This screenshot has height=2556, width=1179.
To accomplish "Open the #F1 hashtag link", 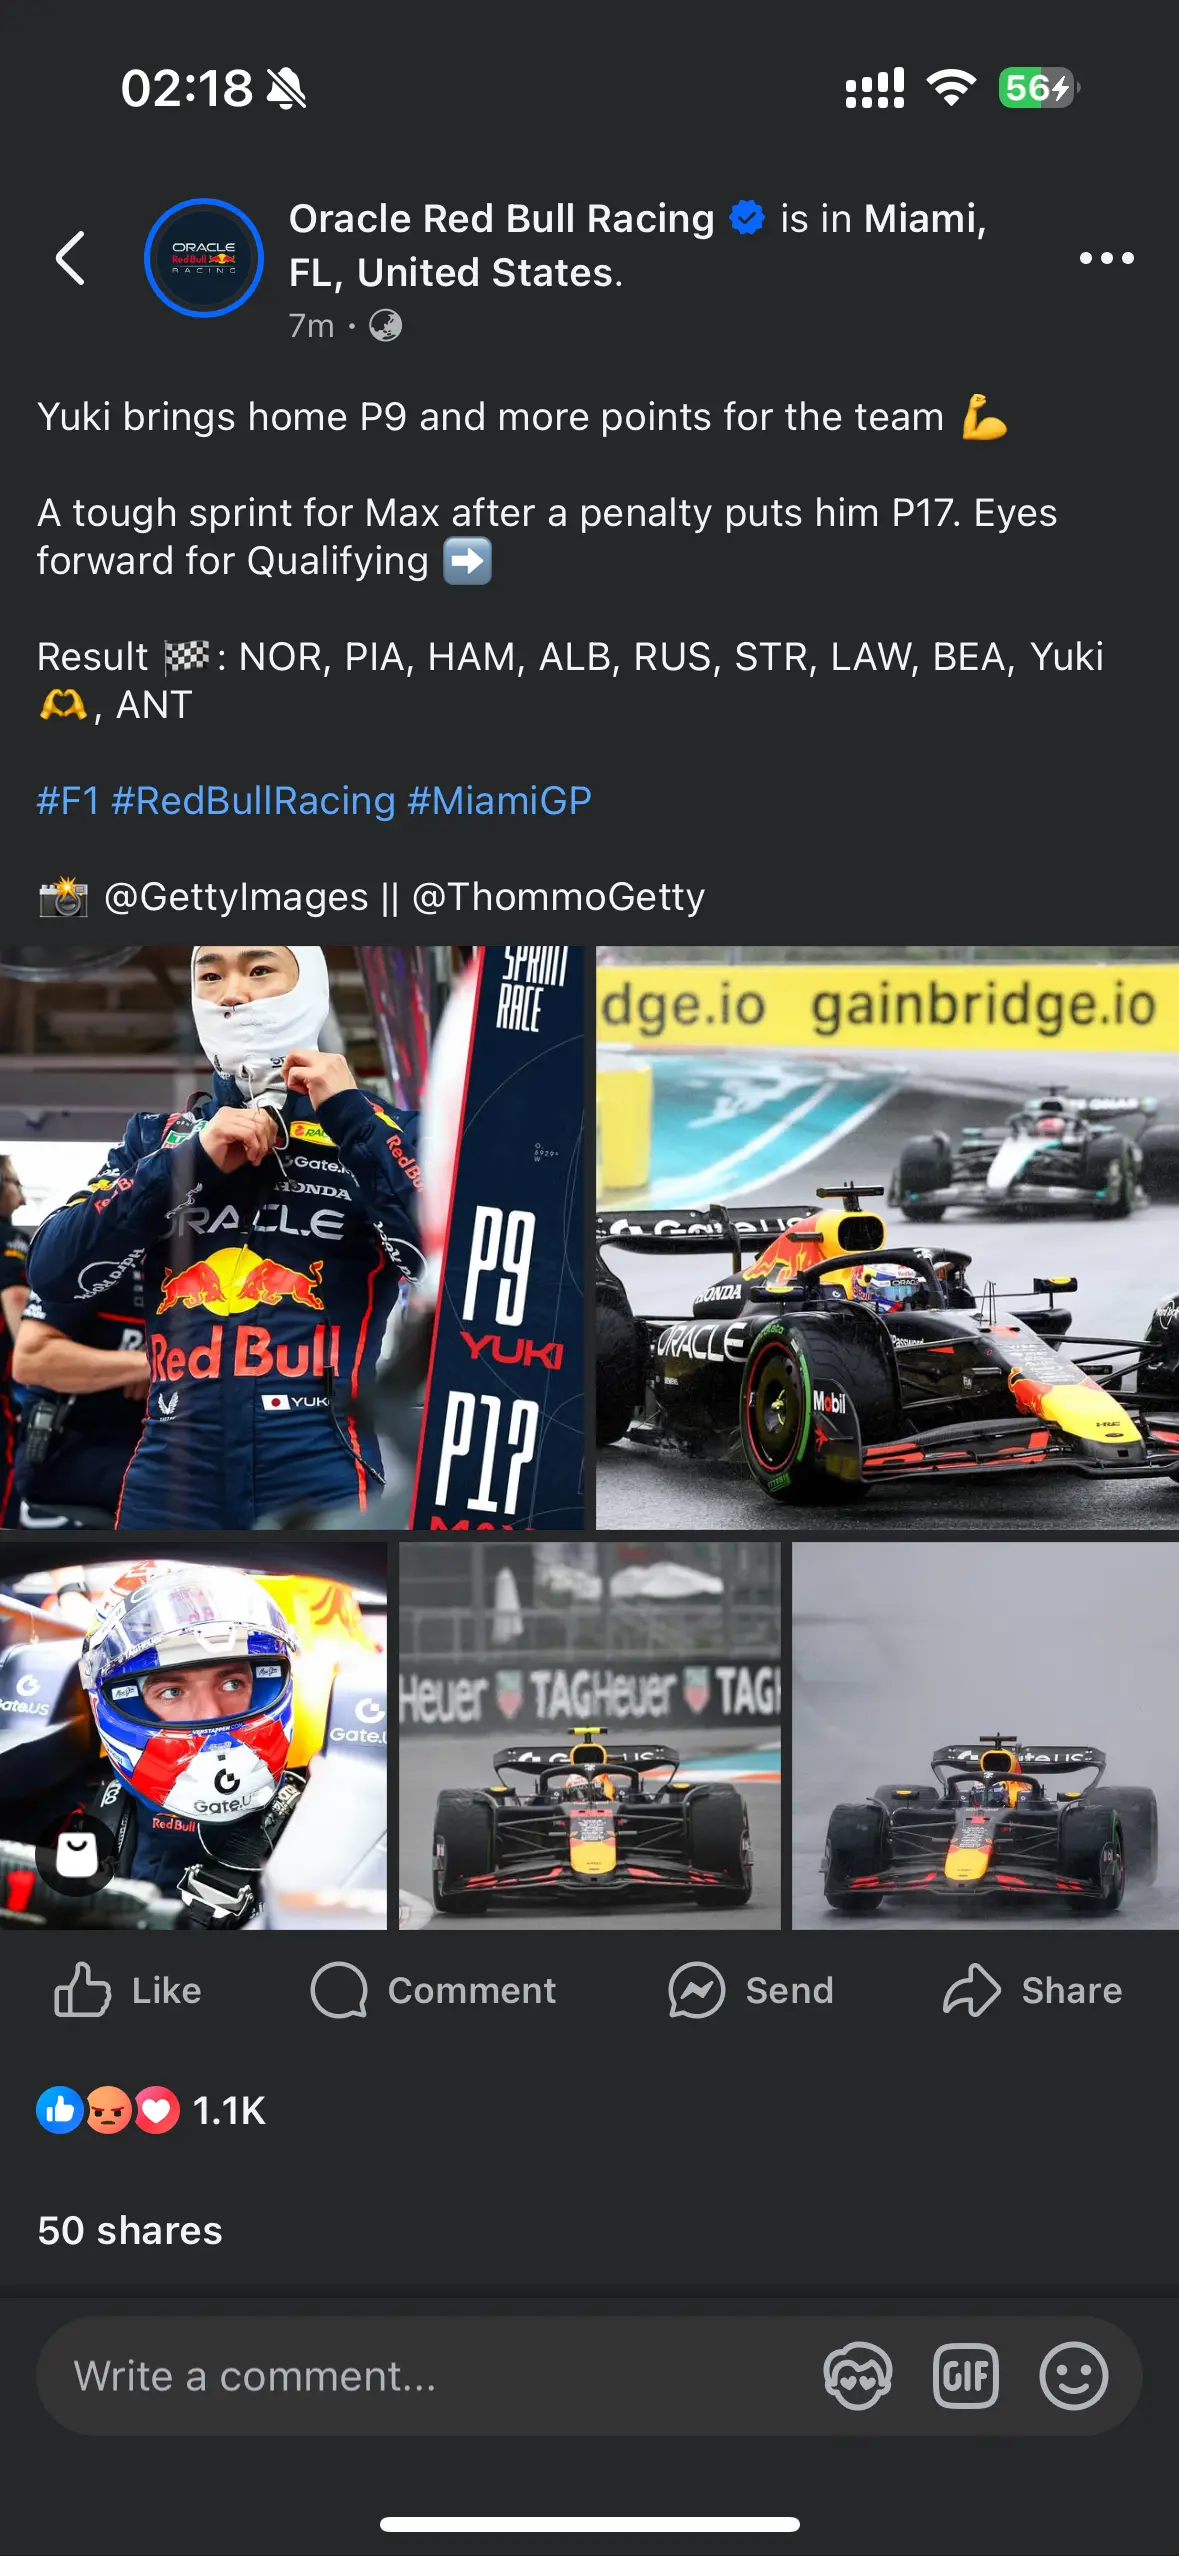I will pyautogui.click(x=68, y=801).
